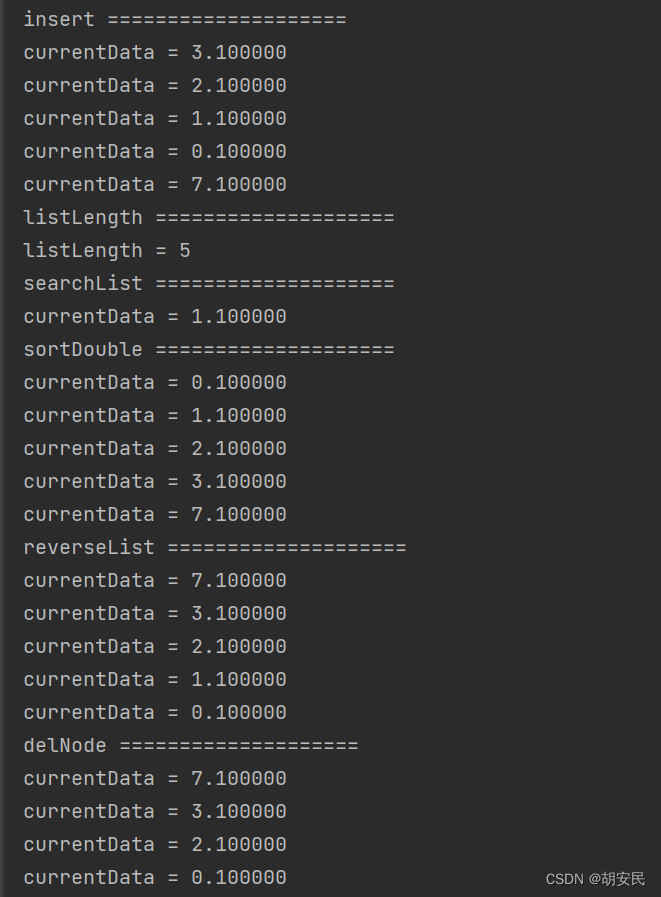The image size is (661, 897).
Task: Select the 7.100000 line in insert section
Action: pyautogui.click(x=155, y=184)
